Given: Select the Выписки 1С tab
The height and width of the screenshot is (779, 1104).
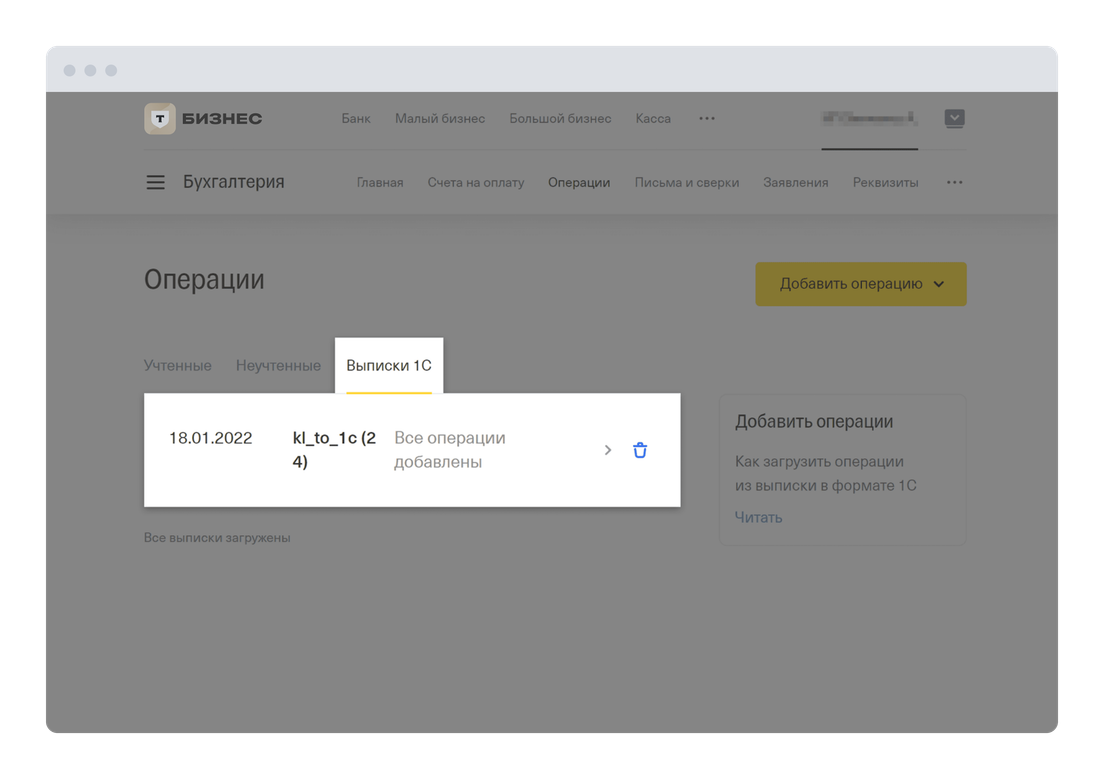Looking at the screenshot, I should coord(389,366).
